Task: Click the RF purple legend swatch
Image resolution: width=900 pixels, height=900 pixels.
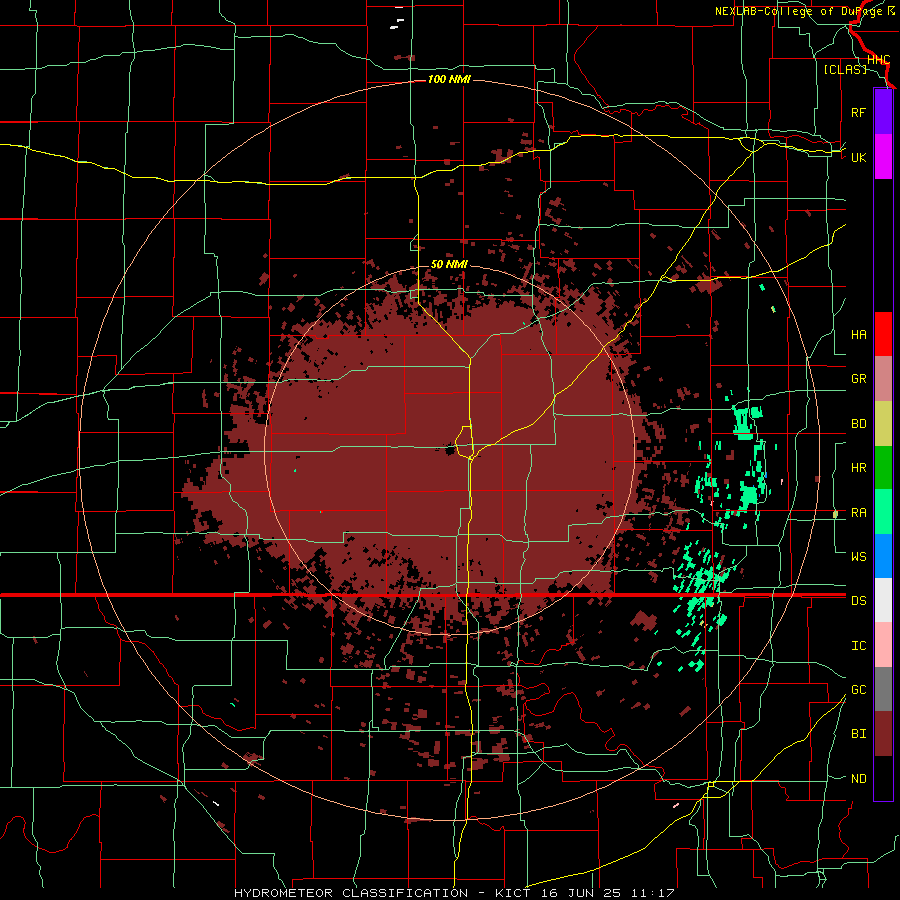Action: (x=883, y=112)
